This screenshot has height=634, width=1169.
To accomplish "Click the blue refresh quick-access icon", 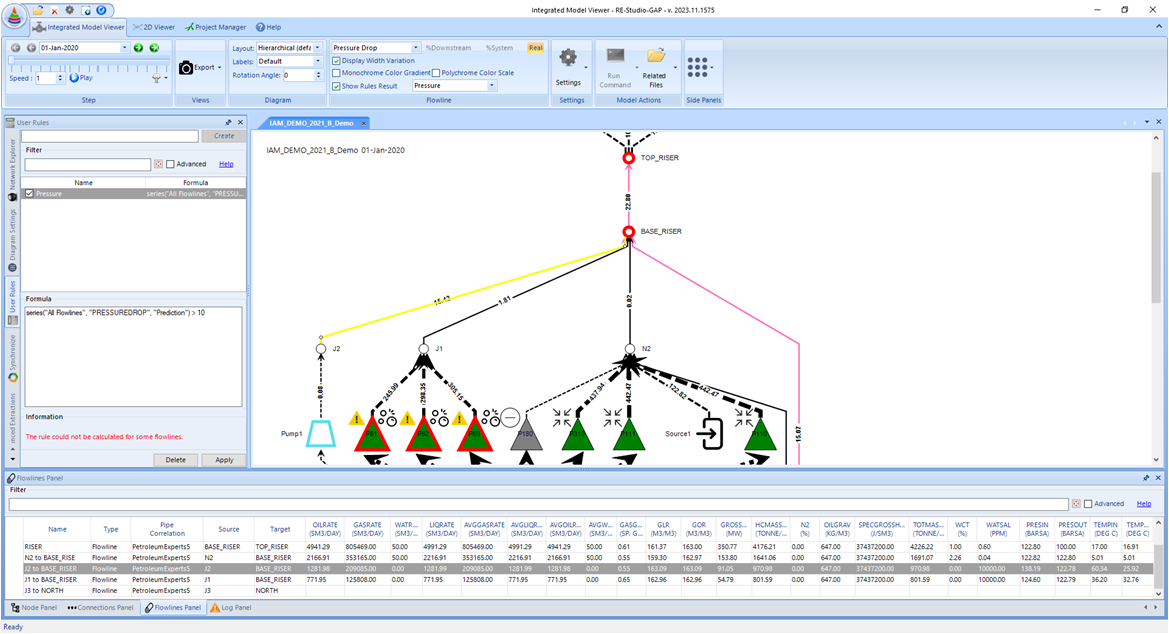I will tap(101, 10).
